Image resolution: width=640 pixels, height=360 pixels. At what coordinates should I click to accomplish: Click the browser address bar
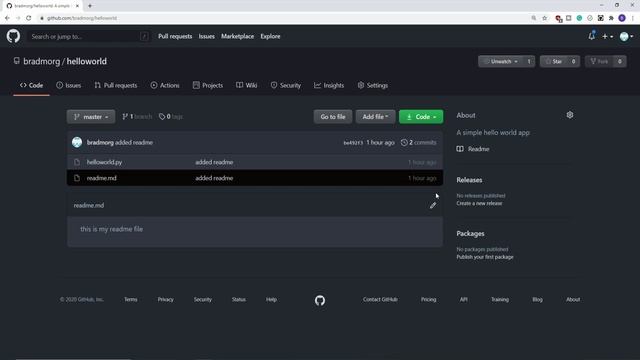point(282,18)
